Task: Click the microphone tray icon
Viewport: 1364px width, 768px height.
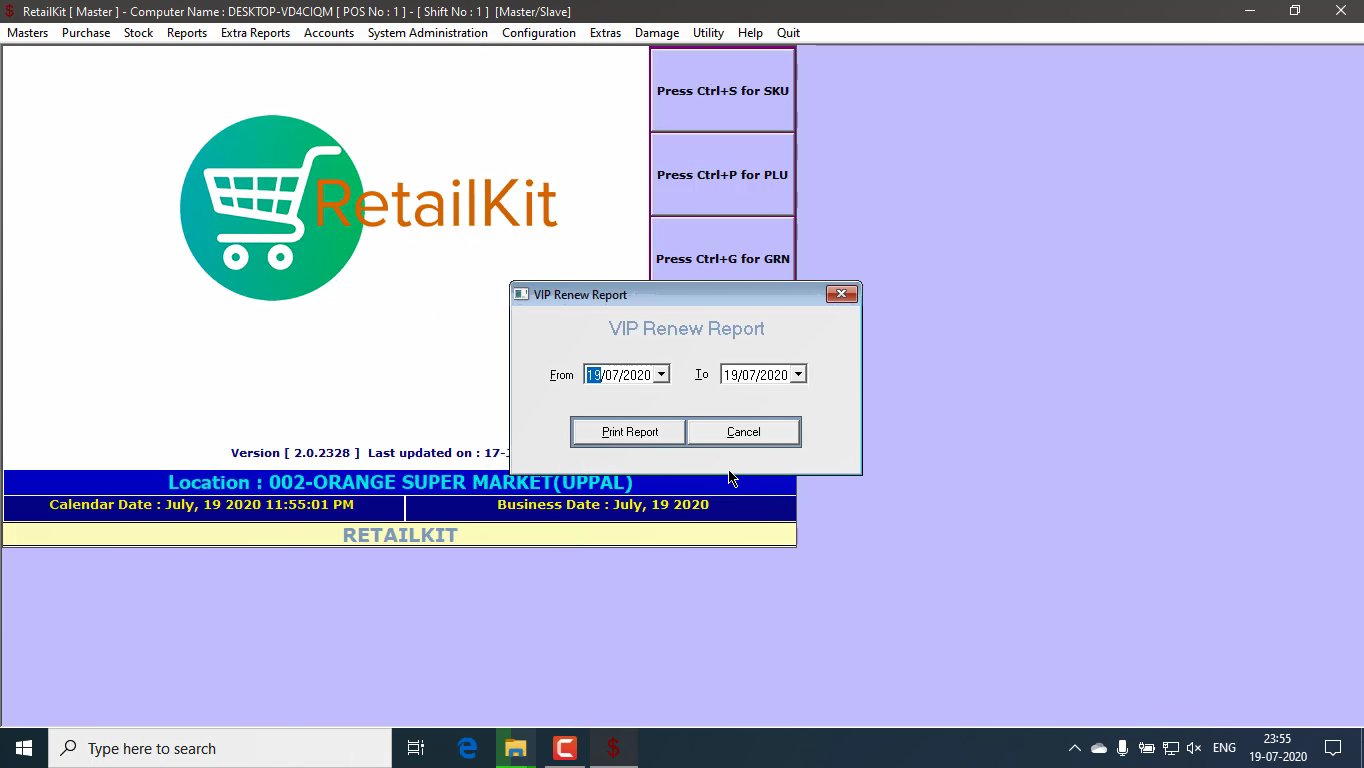Action: (1123, 748)
